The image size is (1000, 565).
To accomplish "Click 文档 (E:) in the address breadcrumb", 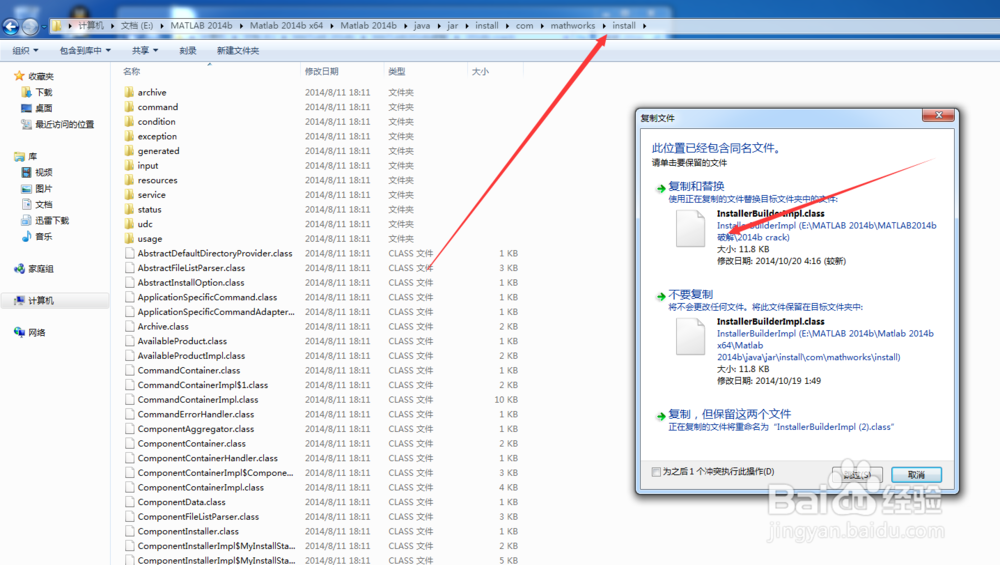I will 136,26.
